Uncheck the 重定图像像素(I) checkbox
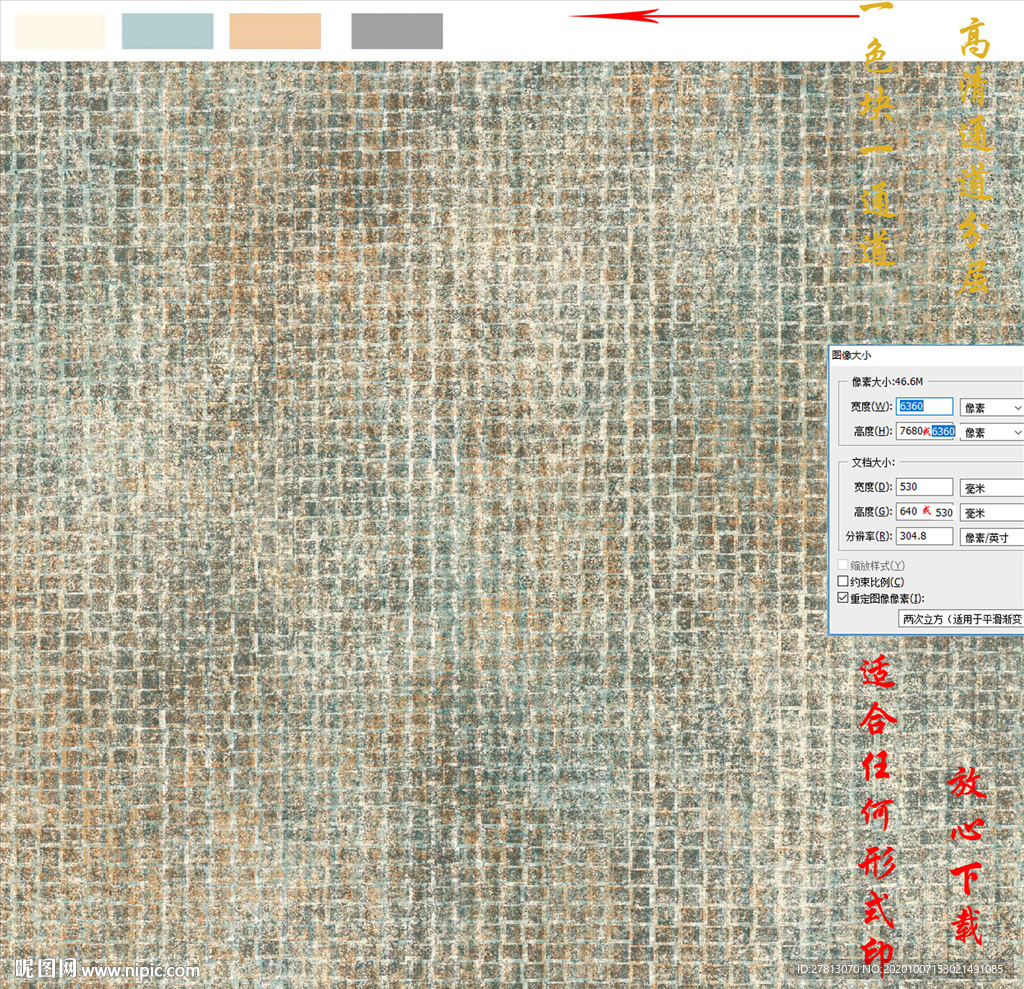Image resolution: width=1024 pixels, height=989 pixels. (x=842, y=598)
